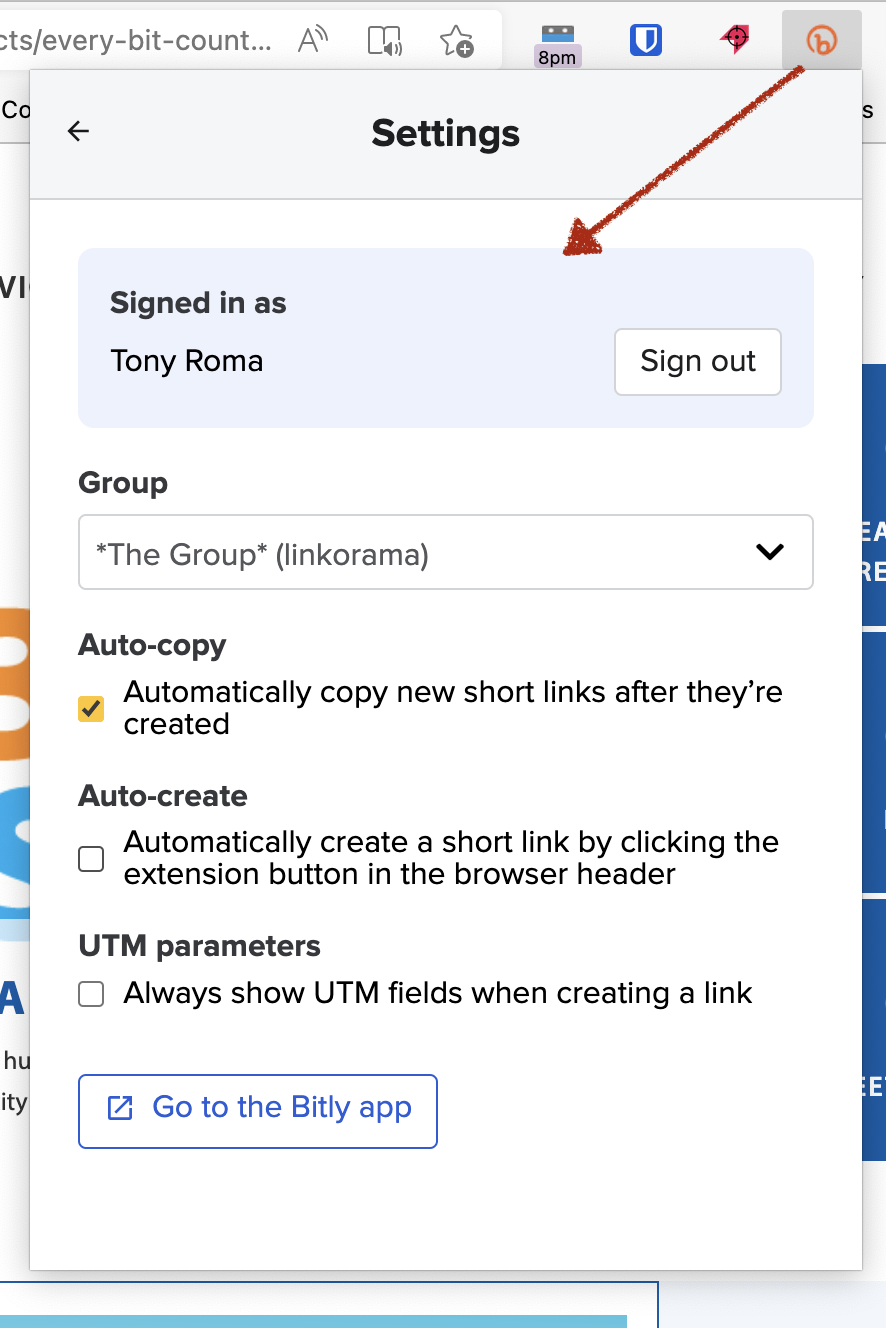Start Read Aloud from address bar

[313, 40]
